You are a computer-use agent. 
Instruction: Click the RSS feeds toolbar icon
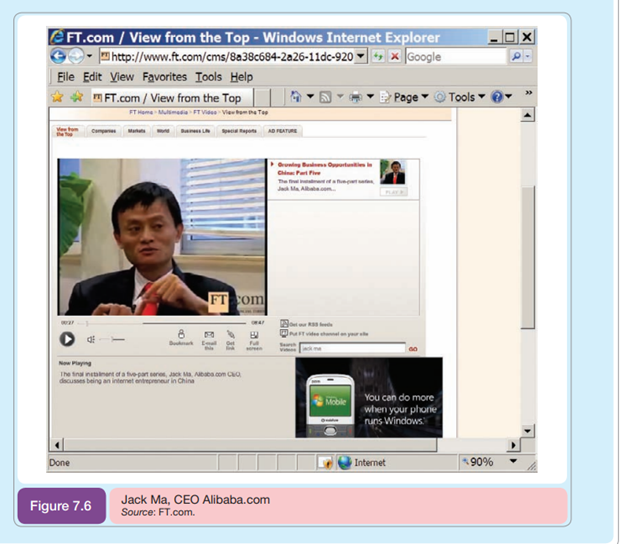(325, 97)
